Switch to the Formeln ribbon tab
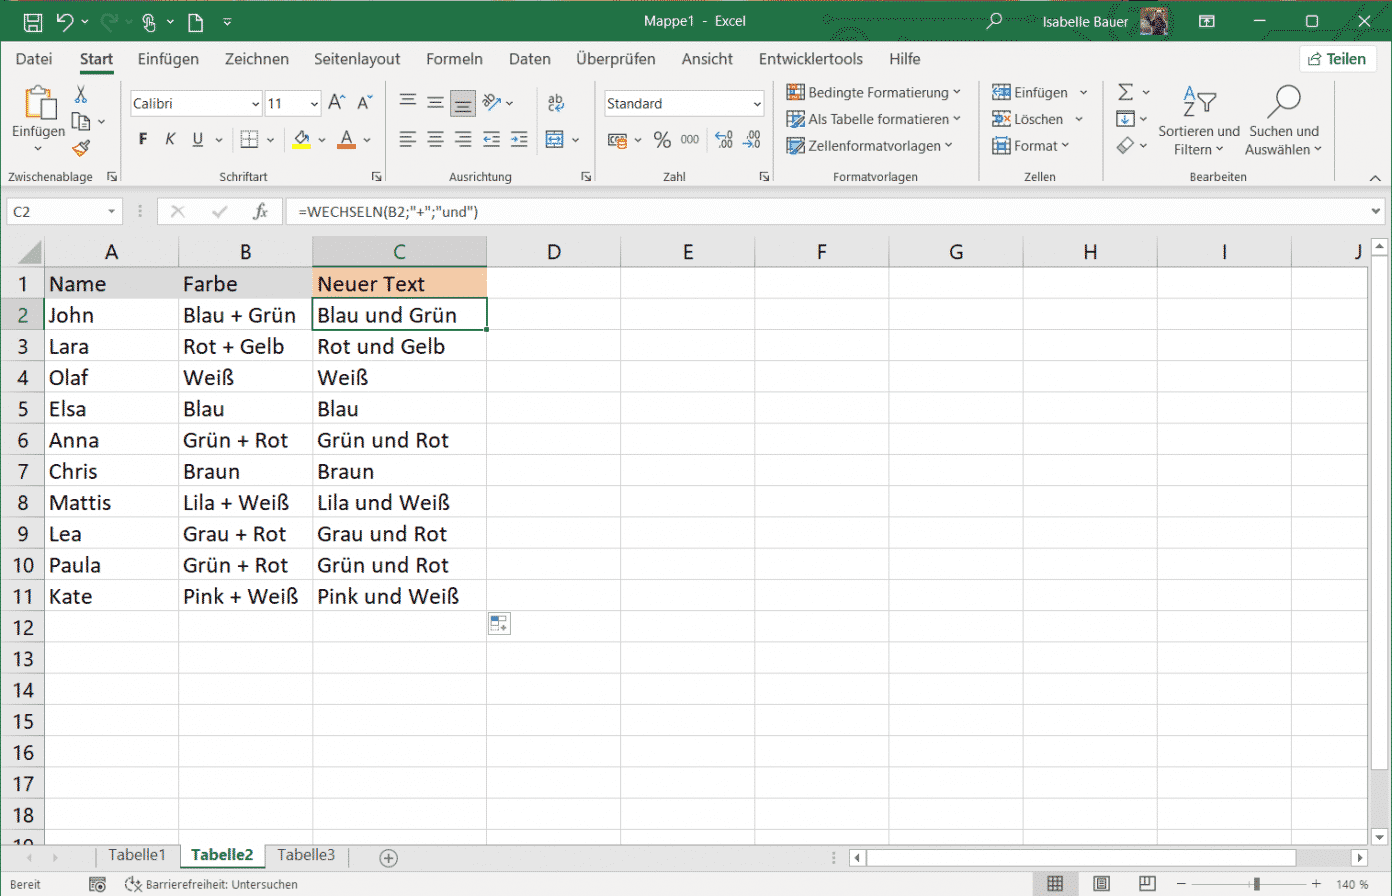 coord(454,59)
